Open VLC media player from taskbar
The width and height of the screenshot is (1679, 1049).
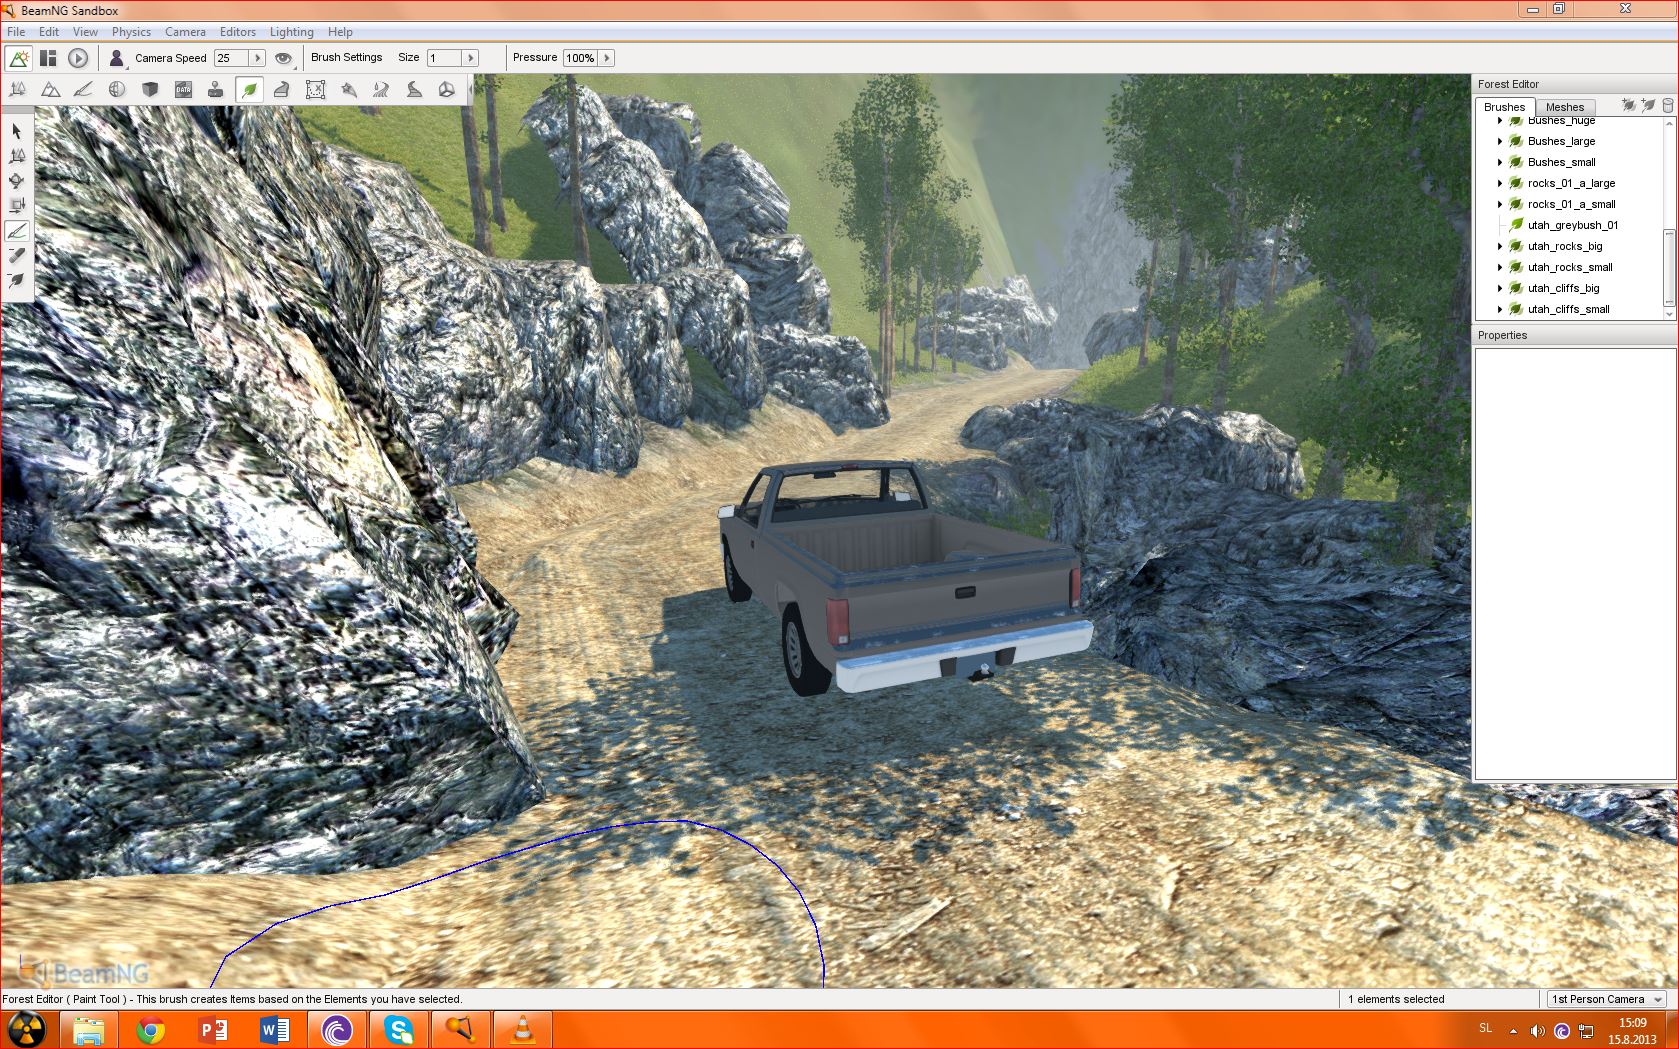523,1030
